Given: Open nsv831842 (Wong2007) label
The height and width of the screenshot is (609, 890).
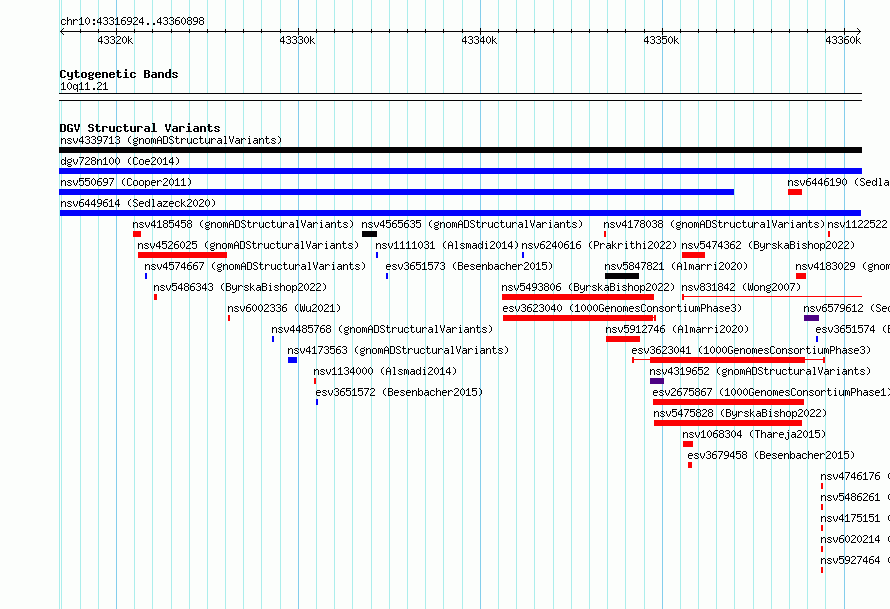Looking at the screenshot, I should coord(741,287).
